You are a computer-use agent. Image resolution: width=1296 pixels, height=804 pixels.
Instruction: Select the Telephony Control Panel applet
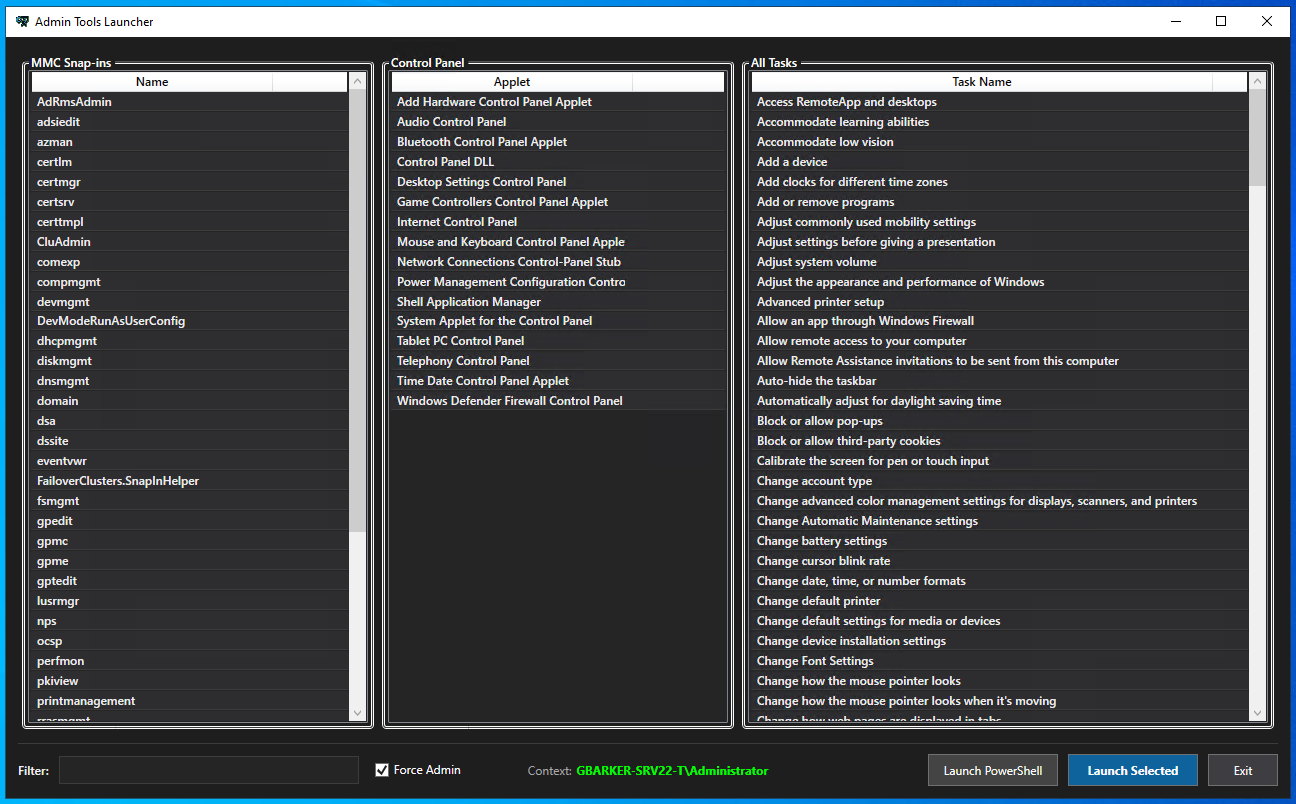coord(462,361)
